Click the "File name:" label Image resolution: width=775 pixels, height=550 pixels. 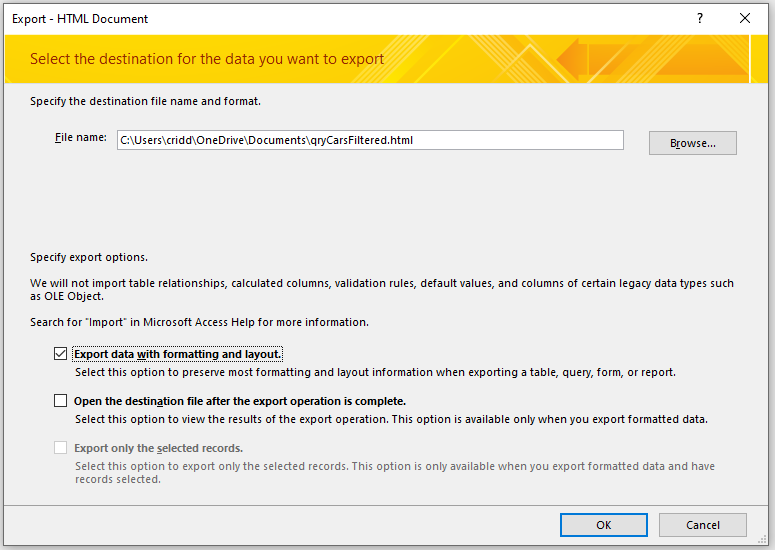81,137
